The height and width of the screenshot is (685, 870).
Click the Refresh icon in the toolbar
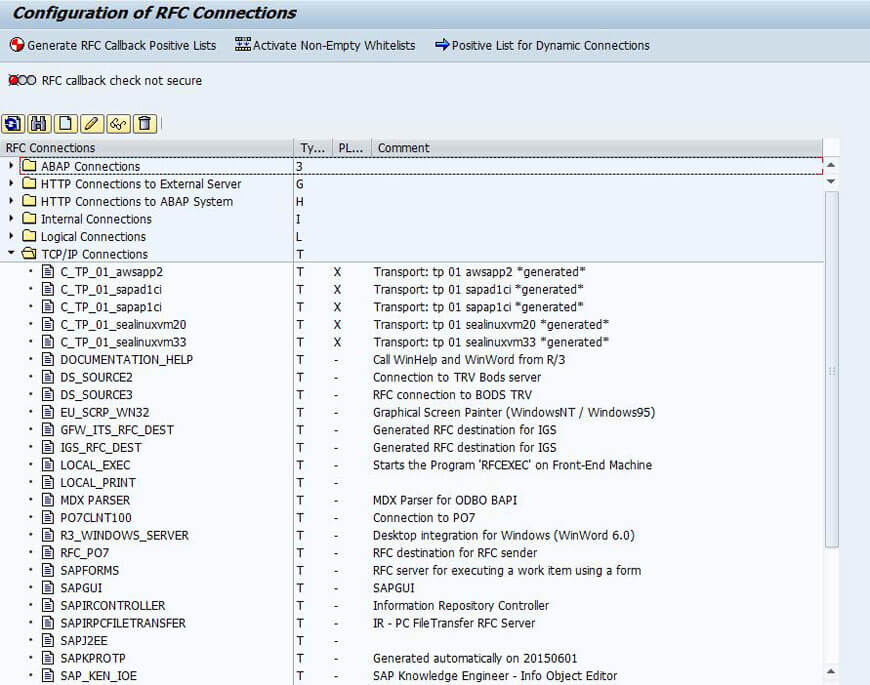[x=13, y=124]
